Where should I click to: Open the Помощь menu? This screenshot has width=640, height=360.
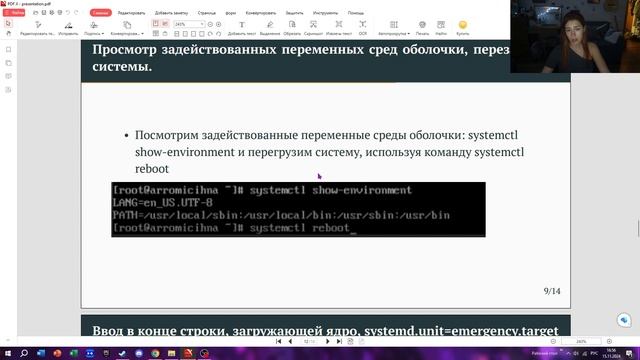point(356,13)
